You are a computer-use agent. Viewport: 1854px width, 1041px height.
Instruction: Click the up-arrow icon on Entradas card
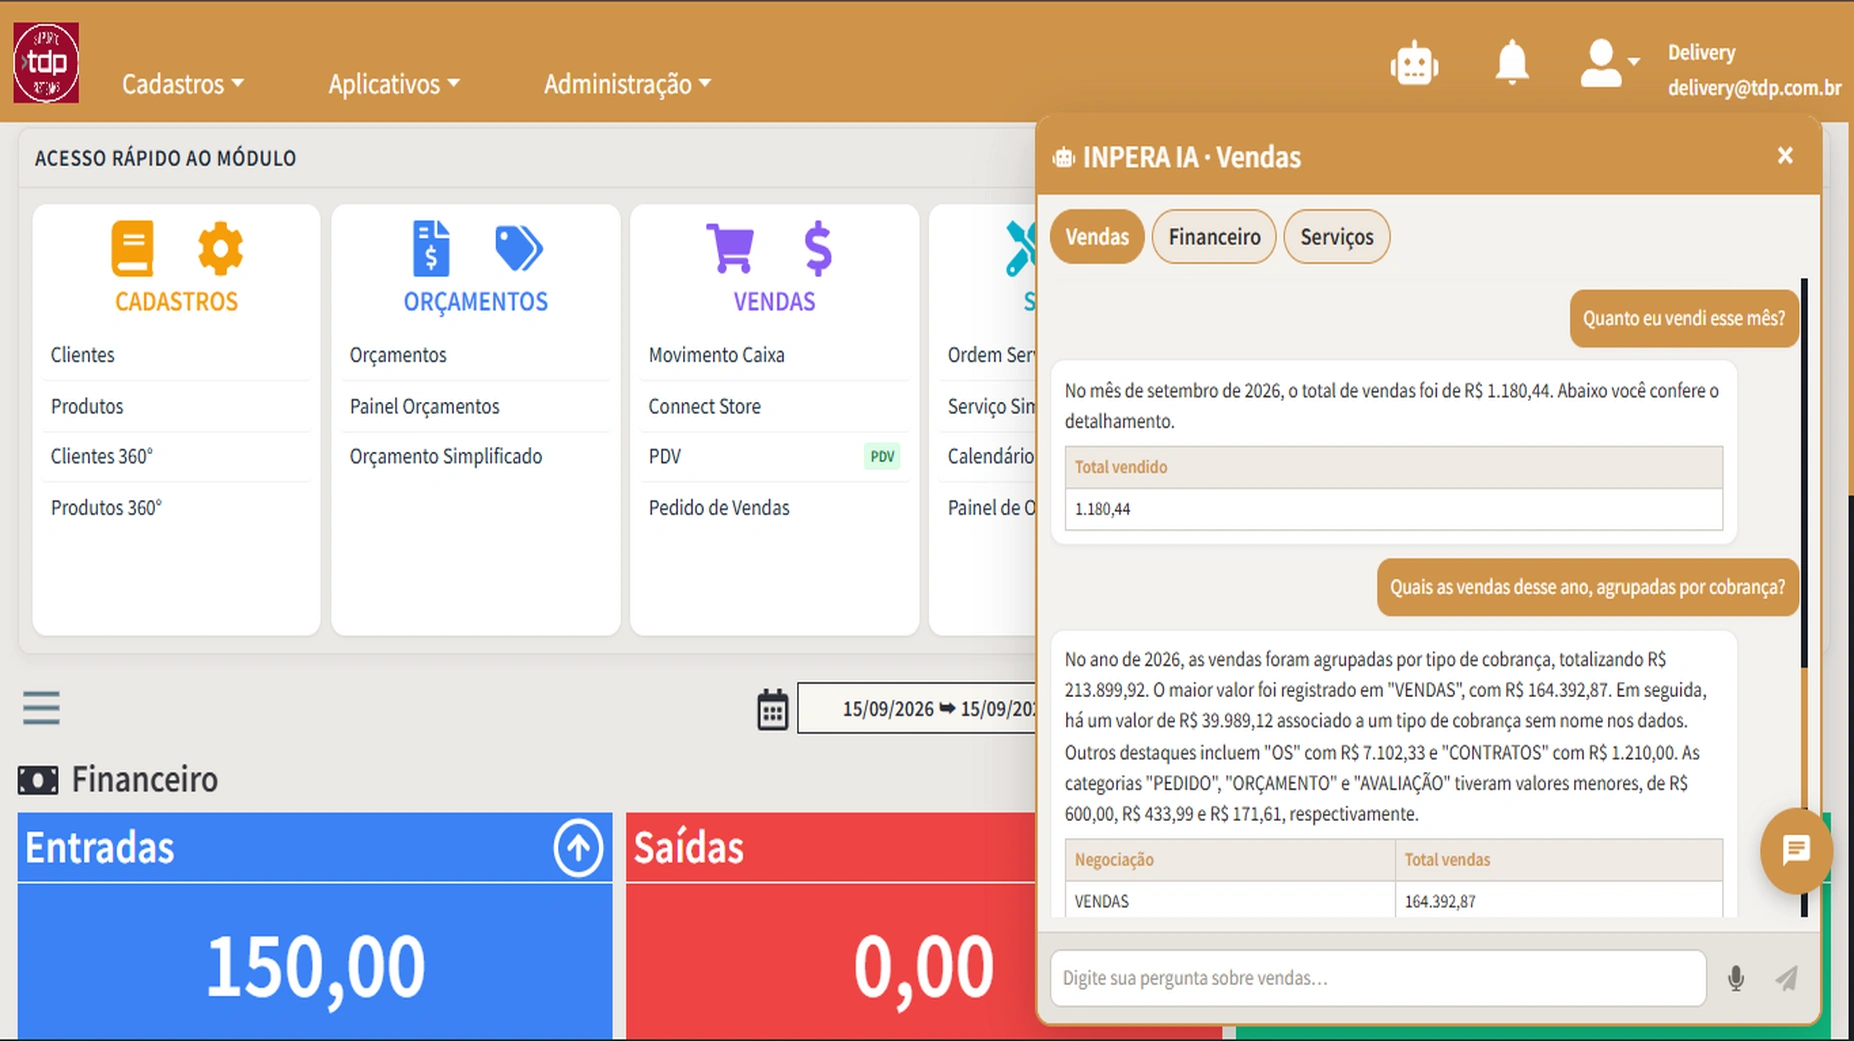[x=578, y=848]
